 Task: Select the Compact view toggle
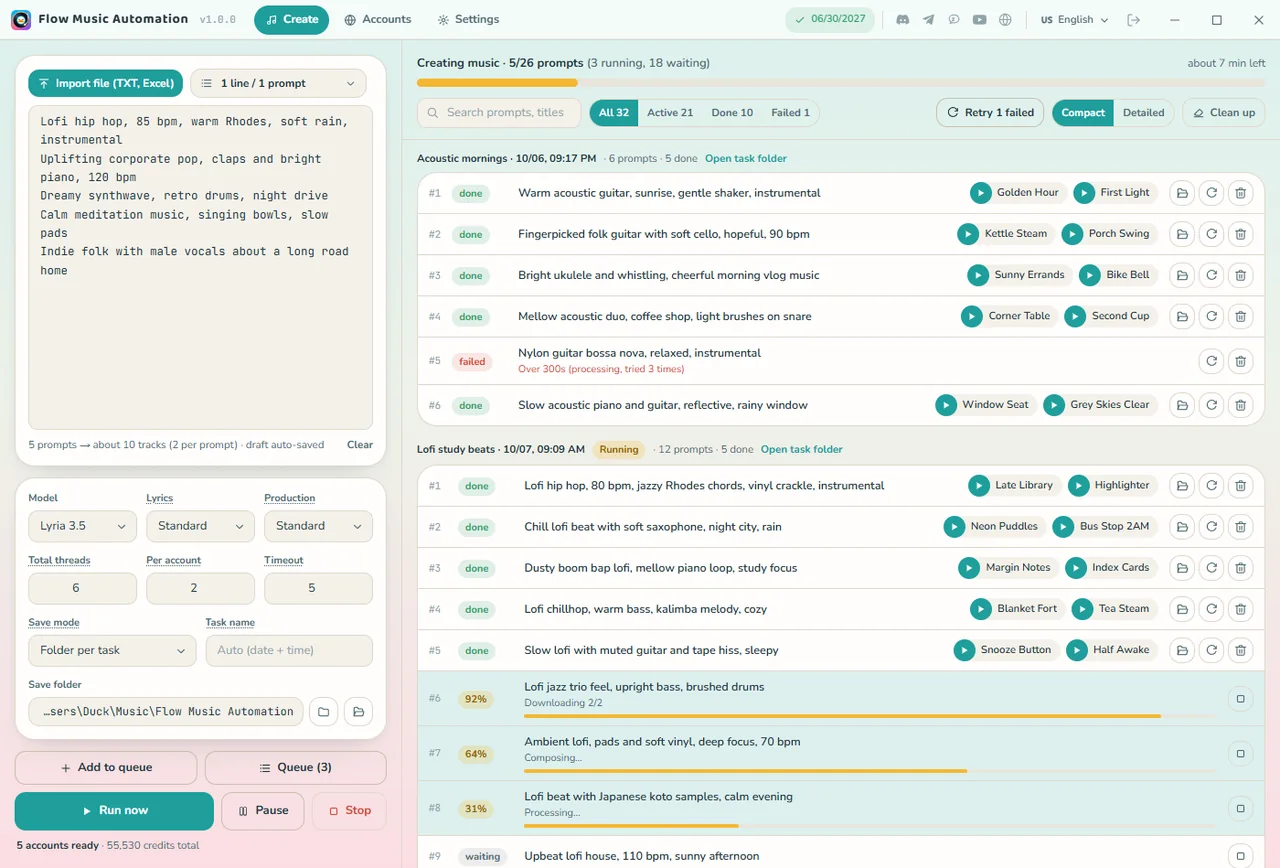(x=1083, y=113)
